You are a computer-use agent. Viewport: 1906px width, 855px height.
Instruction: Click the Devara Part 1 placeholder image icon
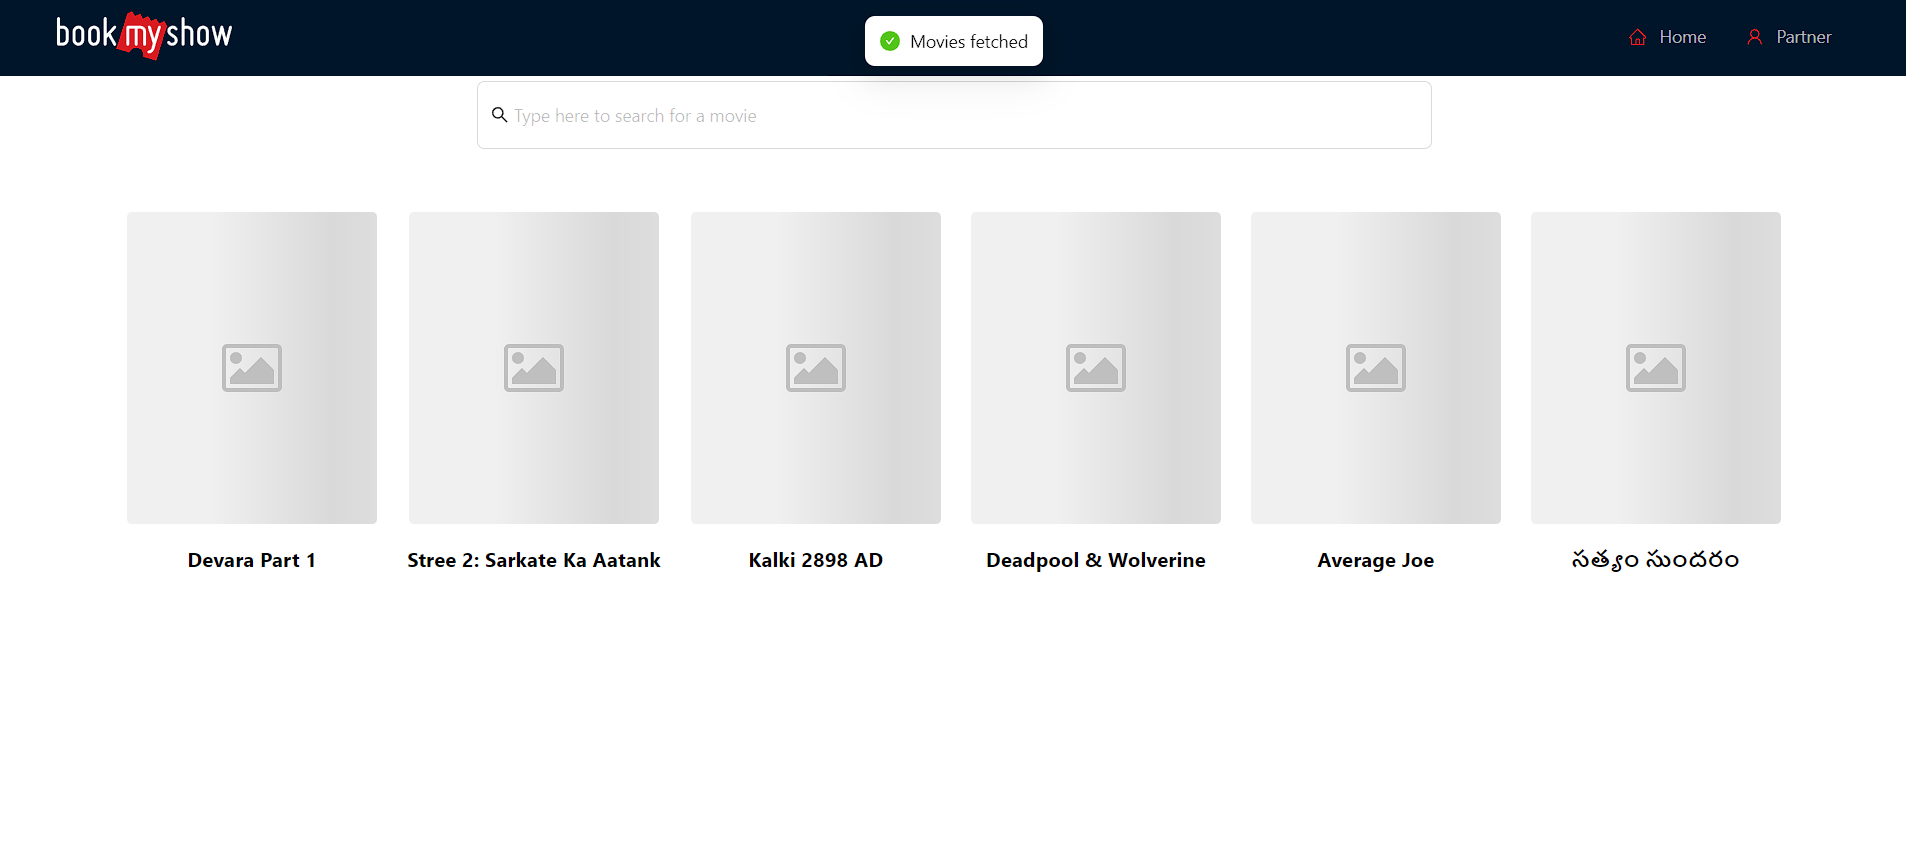coord(252,368)
